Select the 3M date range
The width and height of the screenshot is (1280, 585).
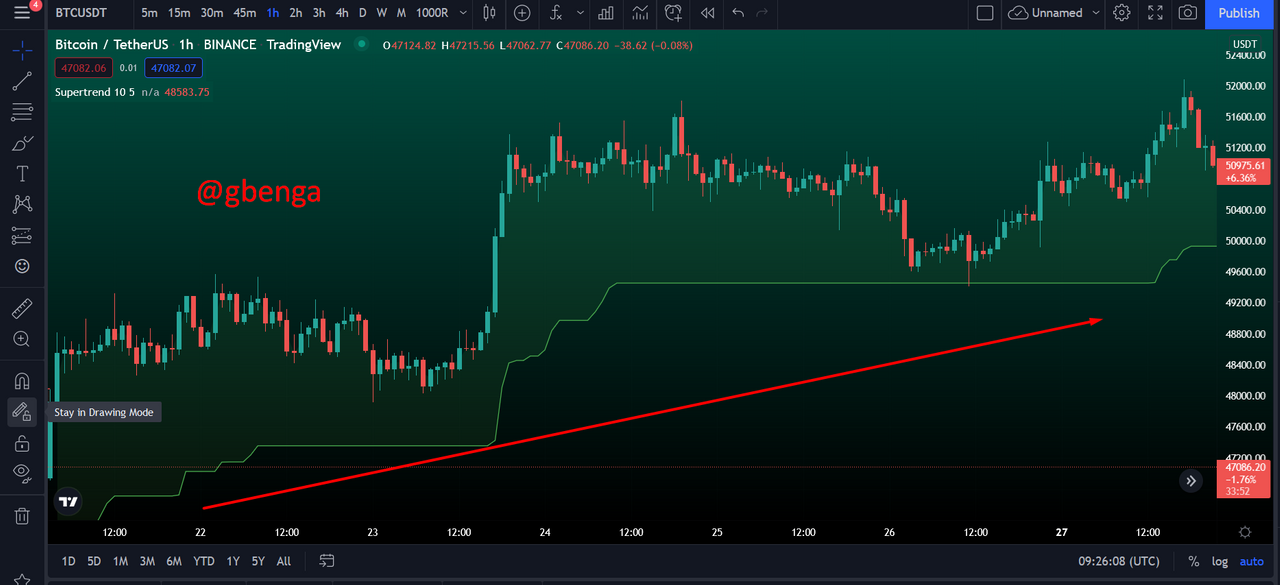tap(147, 561)
